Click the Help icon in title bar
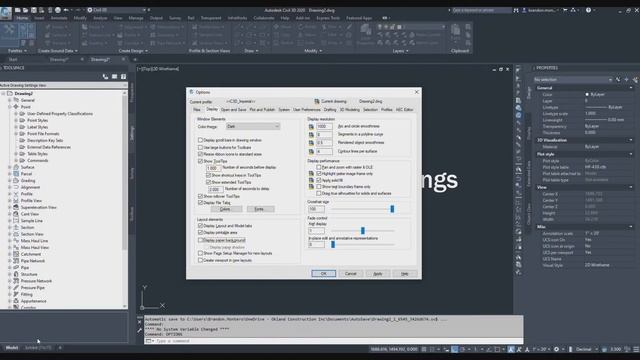This screenshot has width=640, height=360. pos(588,10)
